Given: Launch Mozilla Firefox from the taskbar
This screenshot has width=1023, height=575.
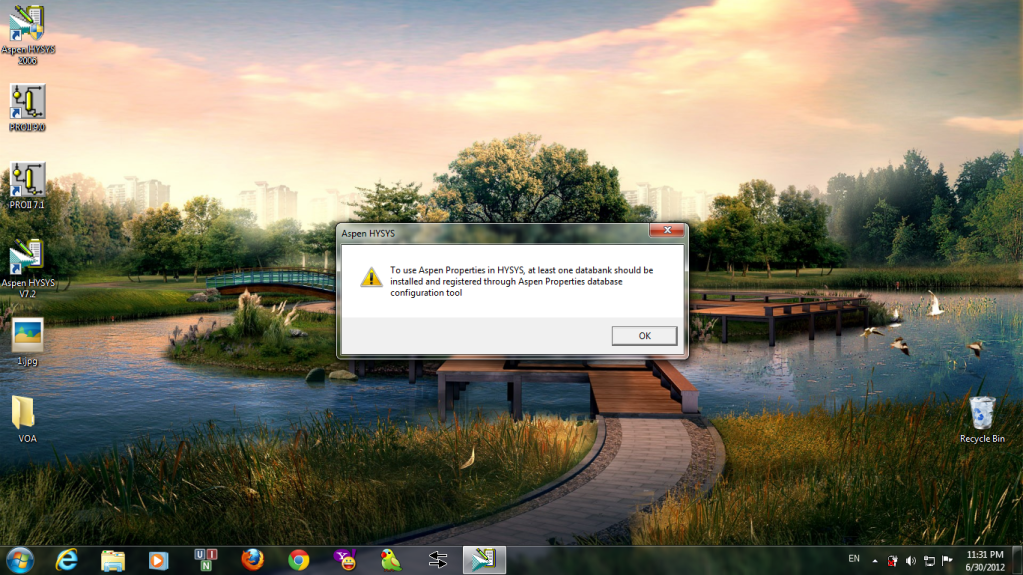Looking at the screenshot, I should [x=252, y=559].
